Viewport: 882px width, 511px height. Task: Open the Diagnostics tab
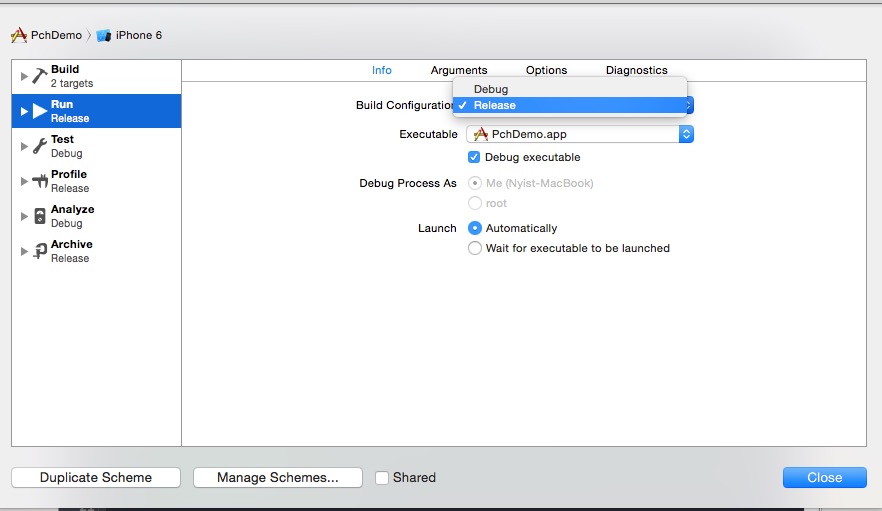636,70
